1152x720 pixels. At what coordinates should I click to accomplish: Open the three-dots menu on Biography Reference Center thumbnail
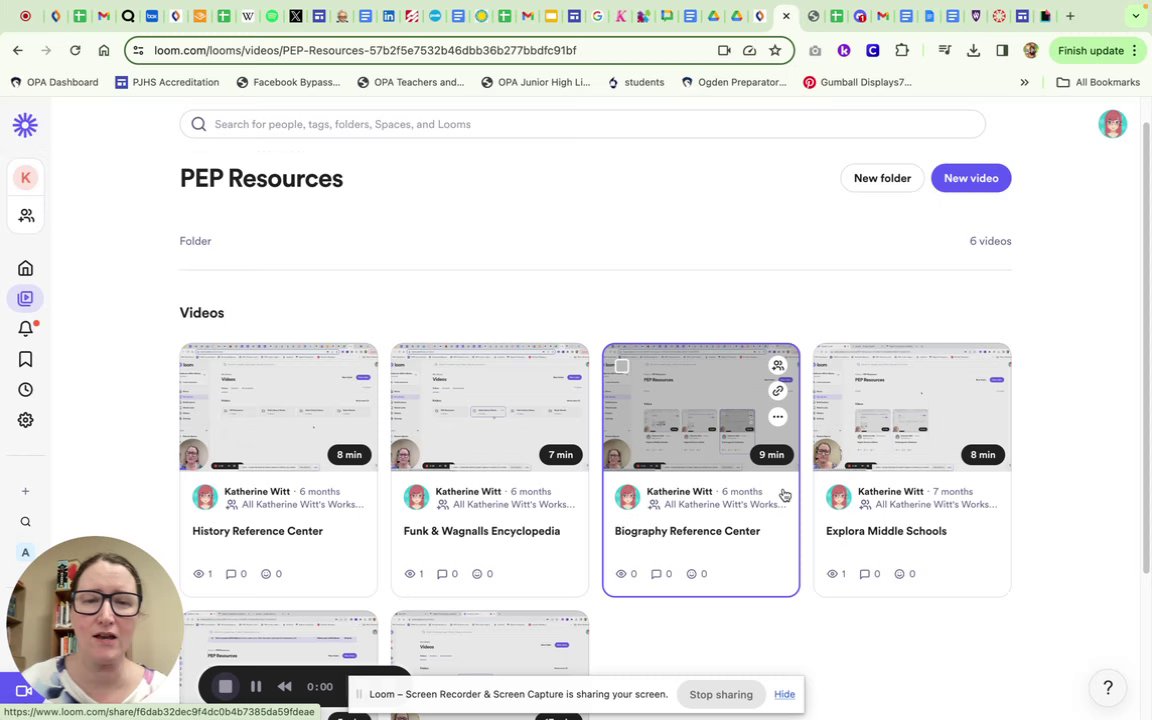tap(777, 417)
